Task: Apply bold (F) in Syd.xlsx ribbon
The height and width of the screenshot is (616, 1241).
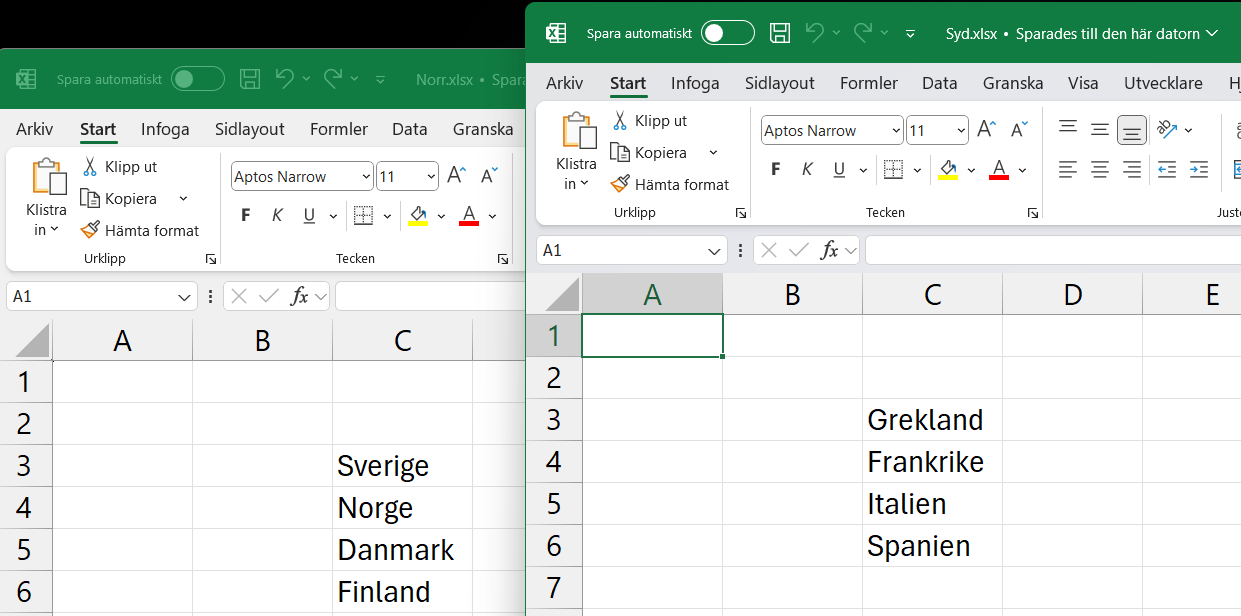Action: [775, 169]
